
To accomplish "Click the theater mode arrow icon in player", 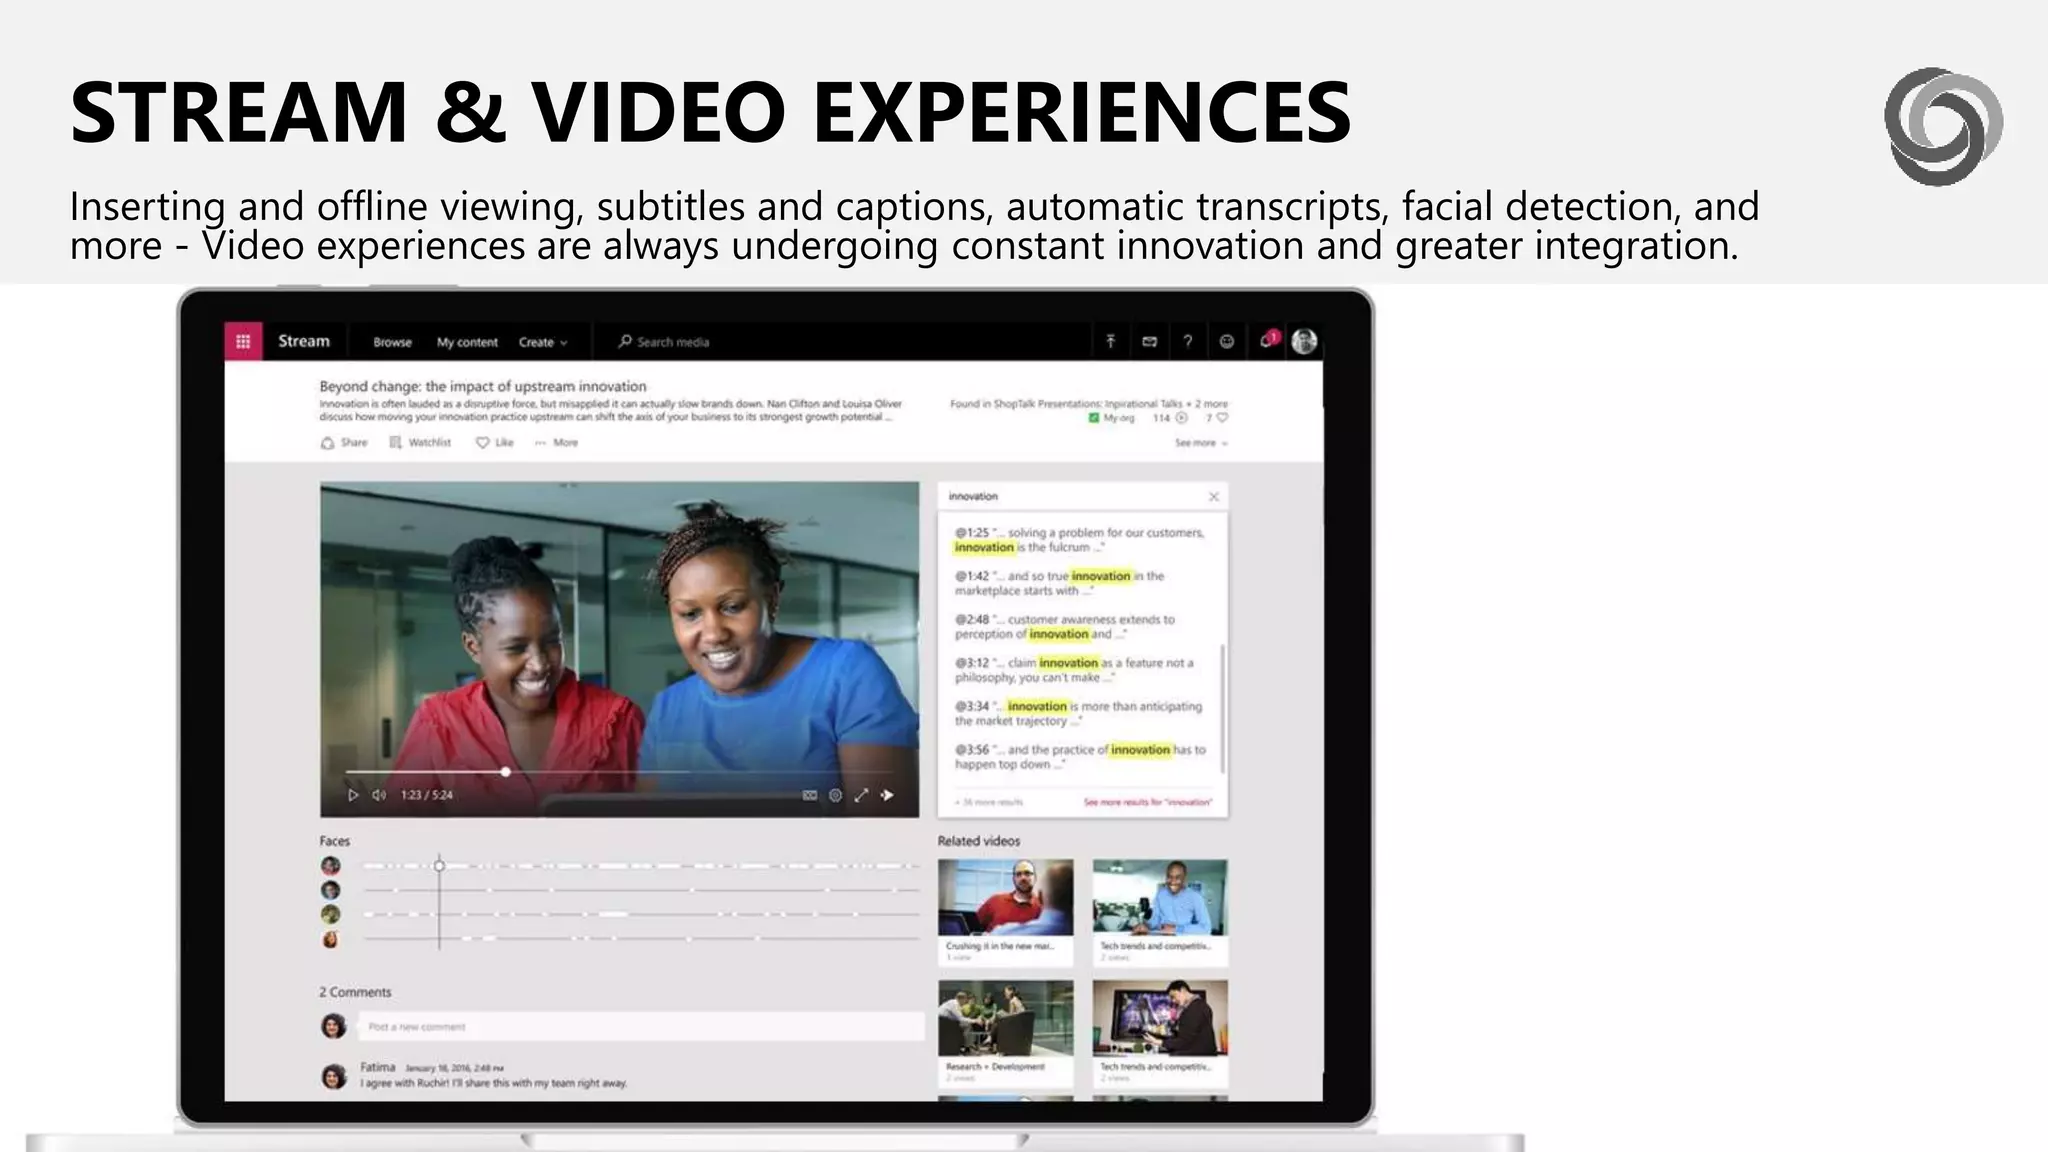I will [887, 795].
